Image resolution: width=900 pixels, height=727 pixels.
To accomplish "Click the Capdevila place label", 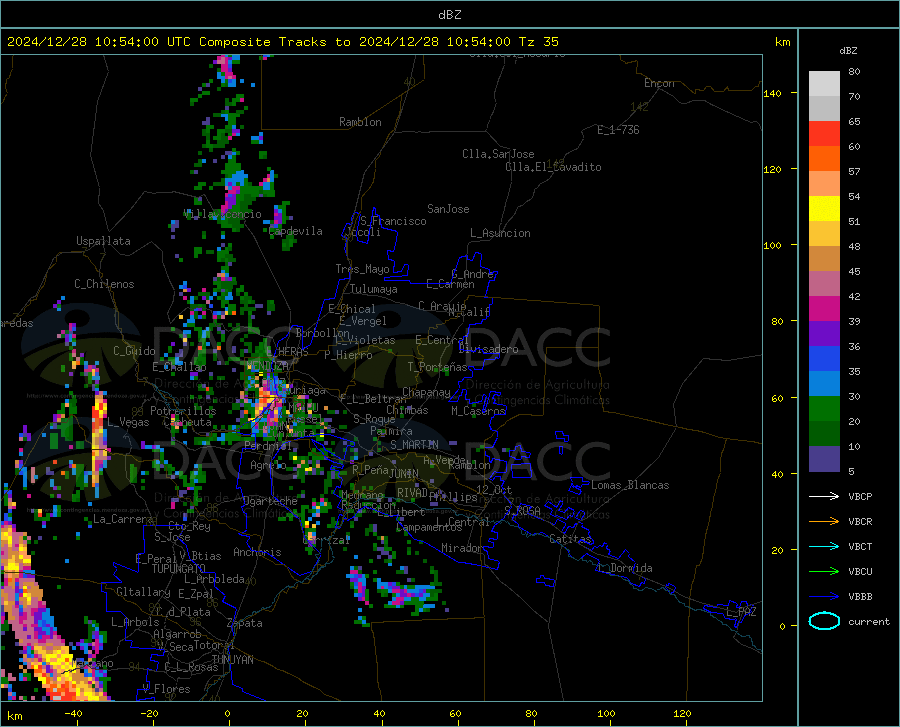I will [296, 231].
